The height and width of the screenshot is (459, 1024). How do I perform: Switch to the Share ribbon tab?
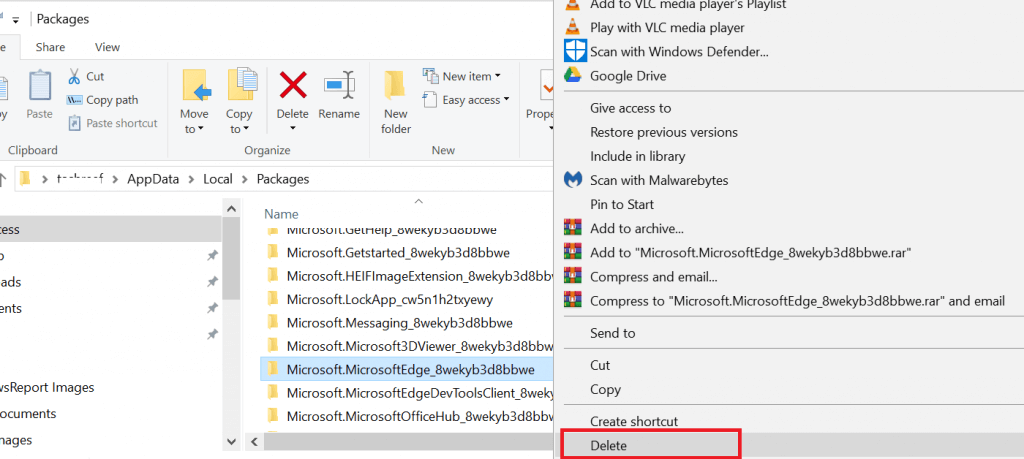pos(50,47)
